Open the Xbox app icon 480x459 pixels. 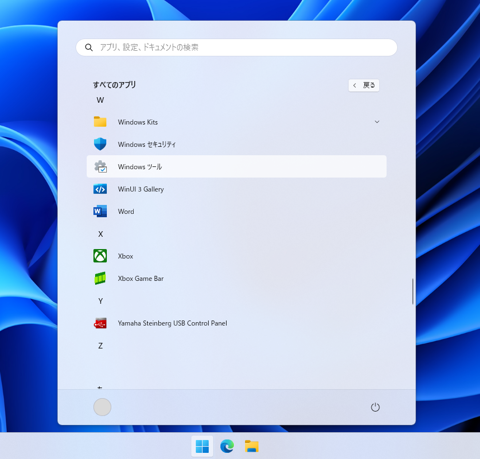click(x=100, y=256)
